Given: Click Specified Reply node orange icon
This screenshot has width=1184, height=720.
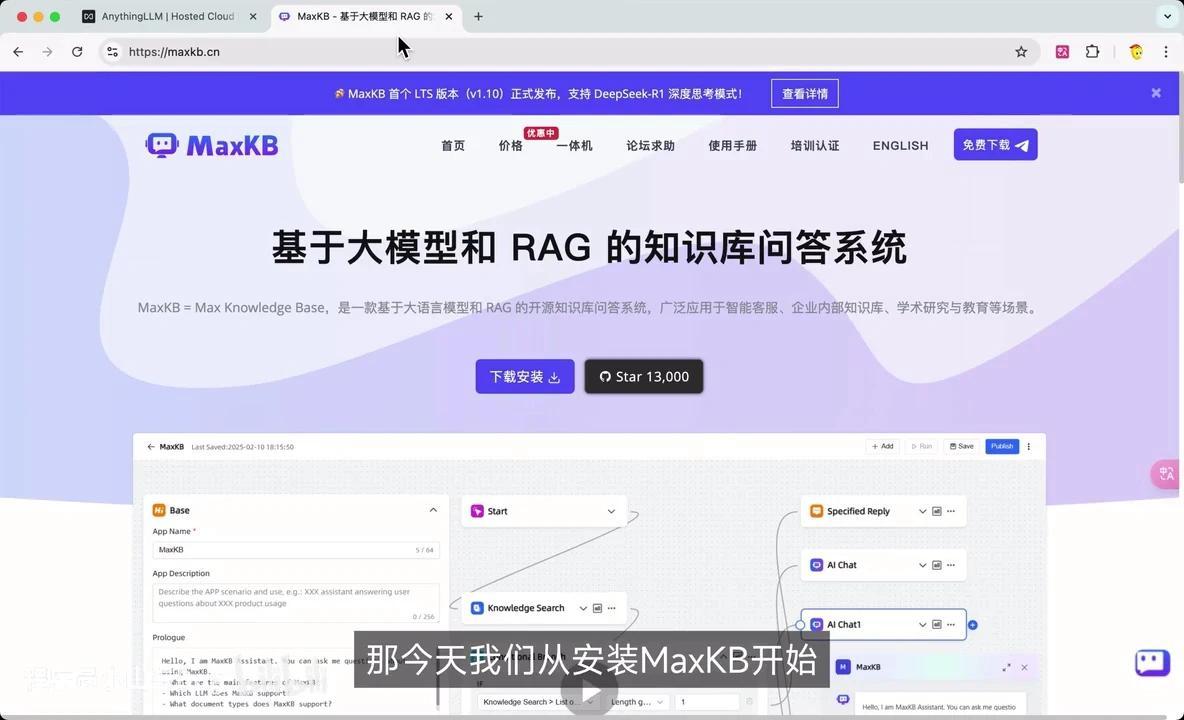Looking at the screenshot, I should click(816, 511).
